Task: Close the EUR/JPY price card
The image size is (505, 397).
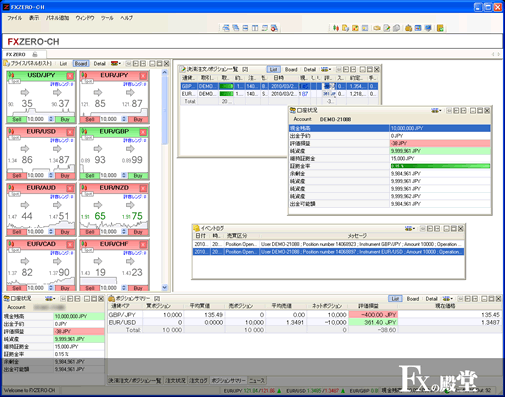Action: pos(143,76)
